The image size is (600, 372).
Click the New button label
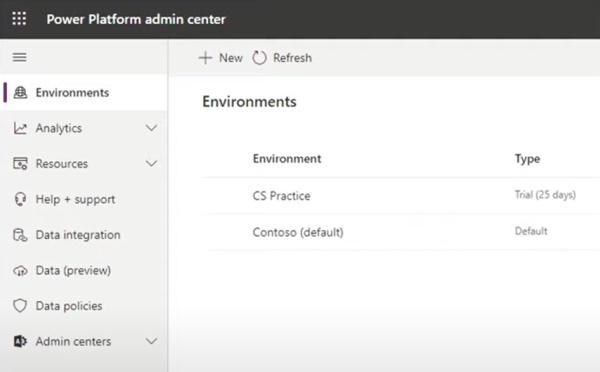231,58
